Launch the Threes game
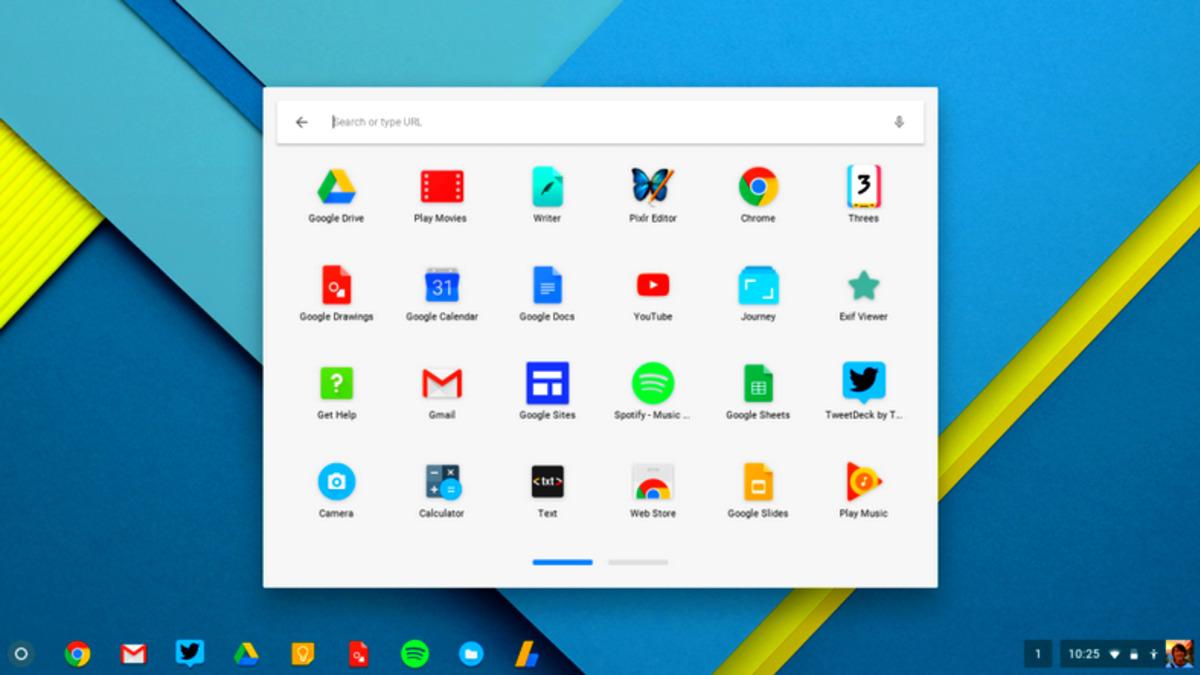Viewport: 1200px width, 675px height. point(863,187)
